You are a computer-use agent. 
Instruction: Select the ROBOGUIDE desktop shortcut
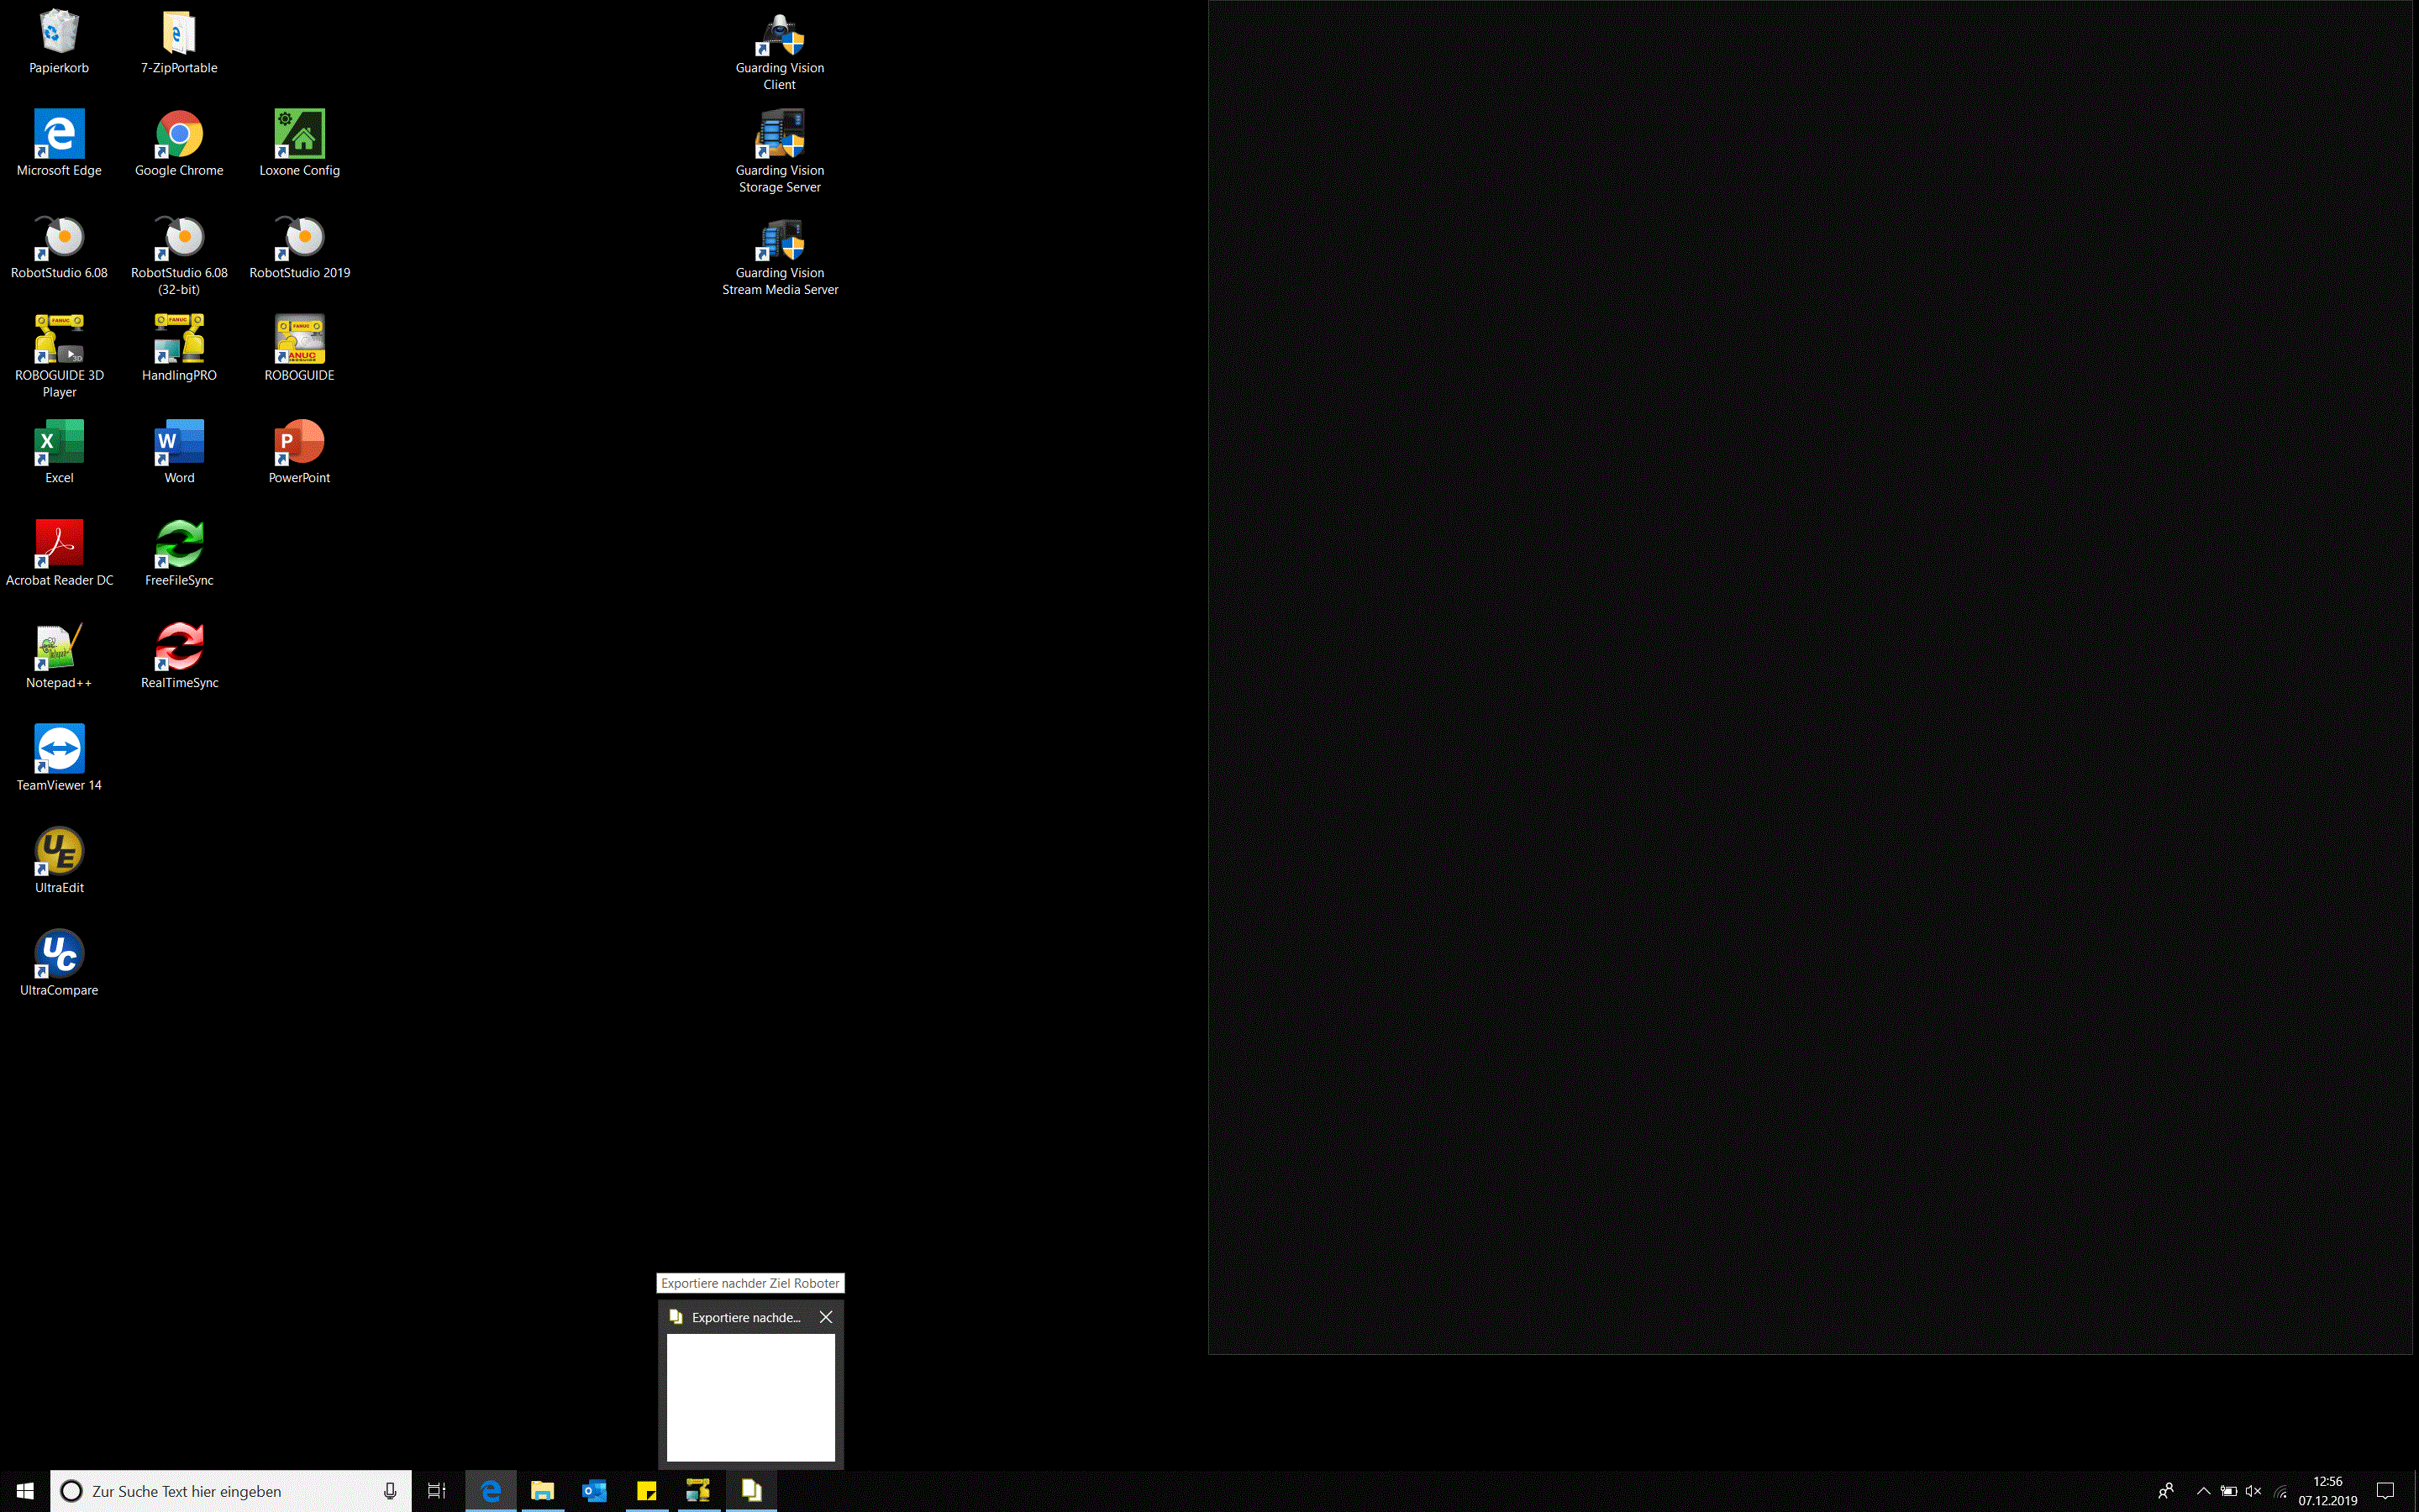299,349
